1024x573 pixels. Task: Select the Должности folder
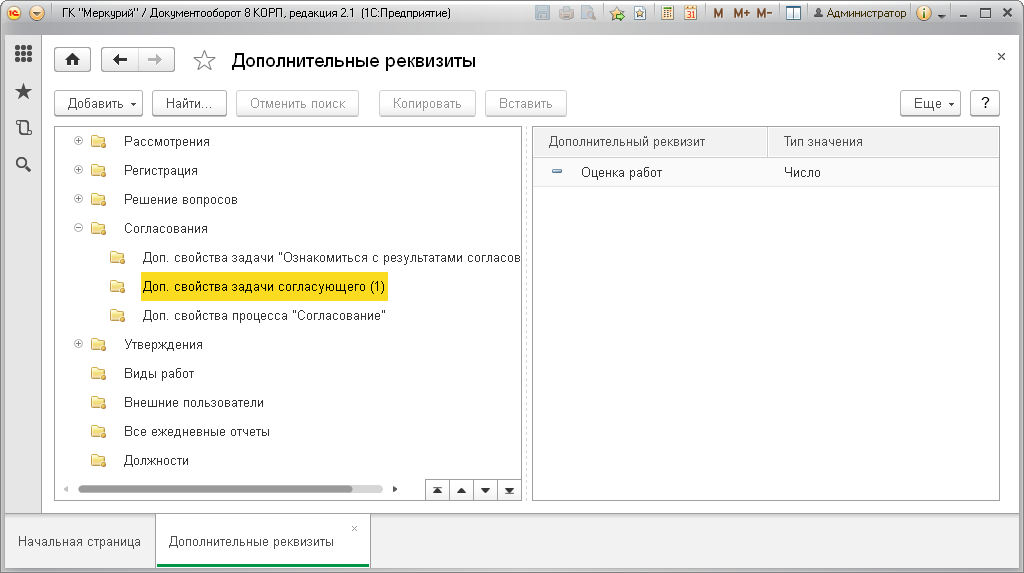click(156, 461)
